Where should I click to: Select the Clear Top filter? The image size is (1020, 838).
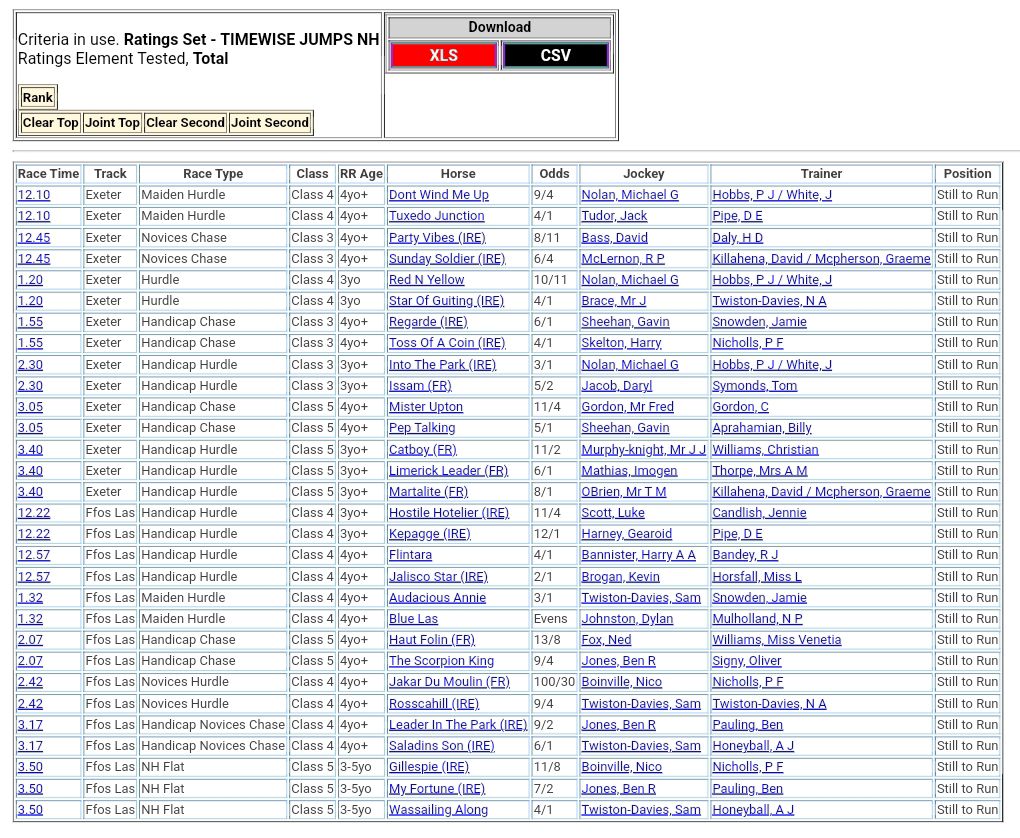(x=50, y=123)
